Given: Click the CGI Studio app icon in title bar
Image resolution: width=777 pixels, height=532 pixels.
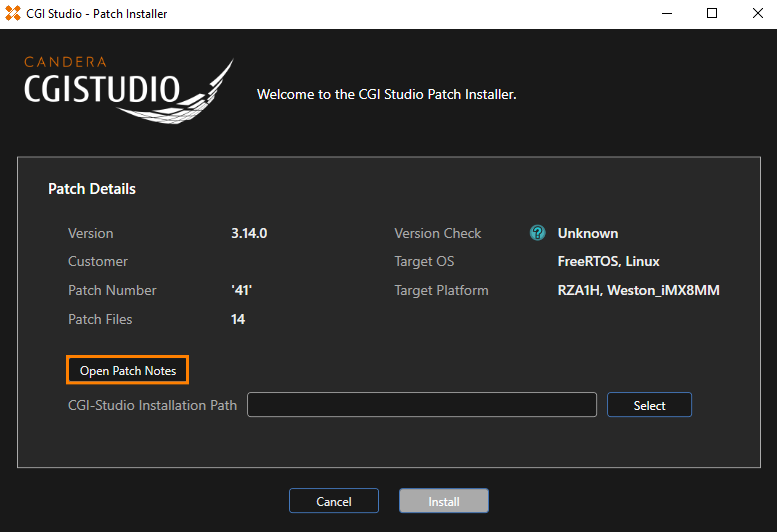Looking at the screenshot, I should coord(13,13).
